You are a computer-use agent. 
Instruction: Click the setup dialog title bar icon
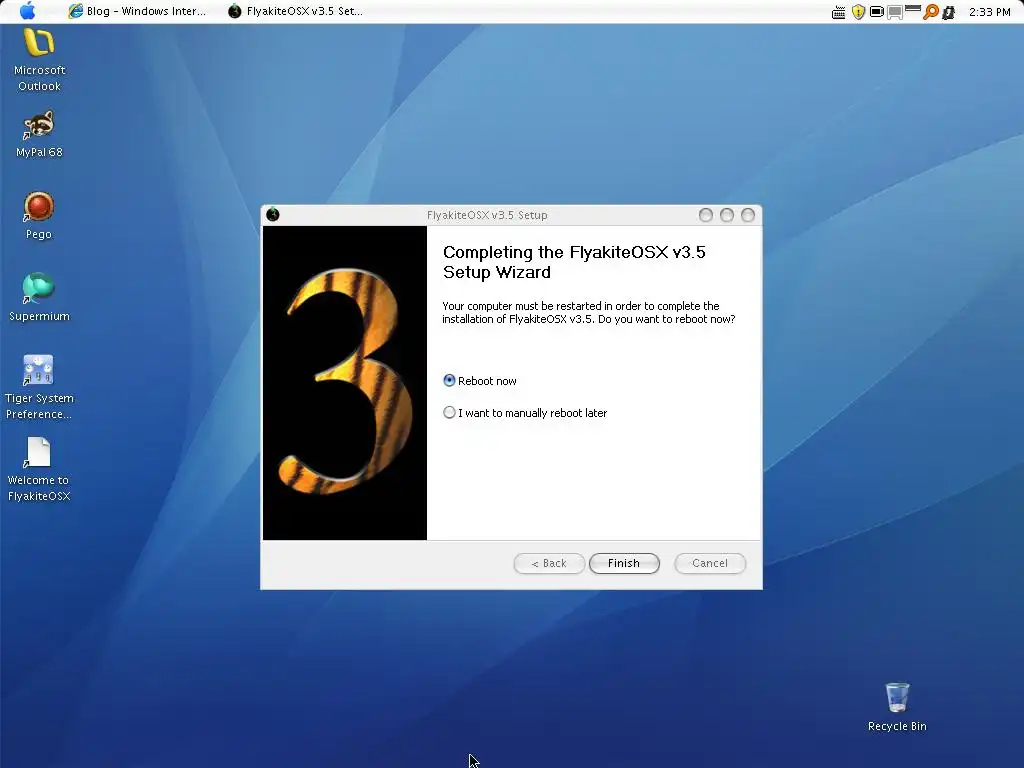coord(273,215)
